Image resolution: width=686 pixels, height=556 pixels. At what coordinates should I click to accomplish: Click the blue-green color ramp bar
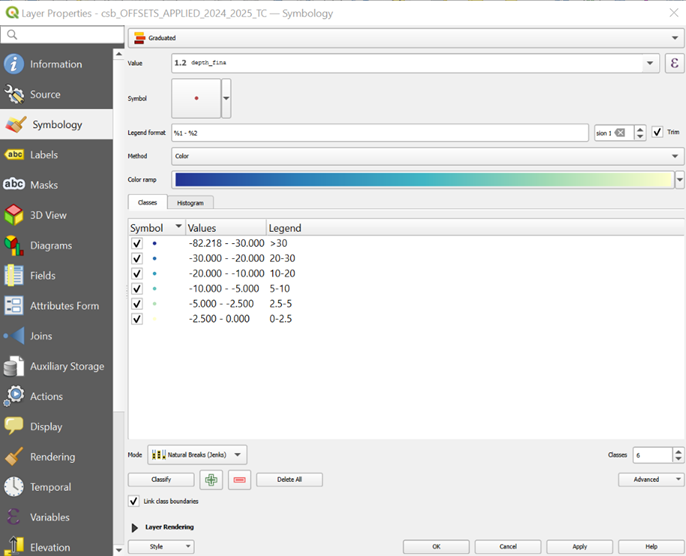(x=422, y=180)
